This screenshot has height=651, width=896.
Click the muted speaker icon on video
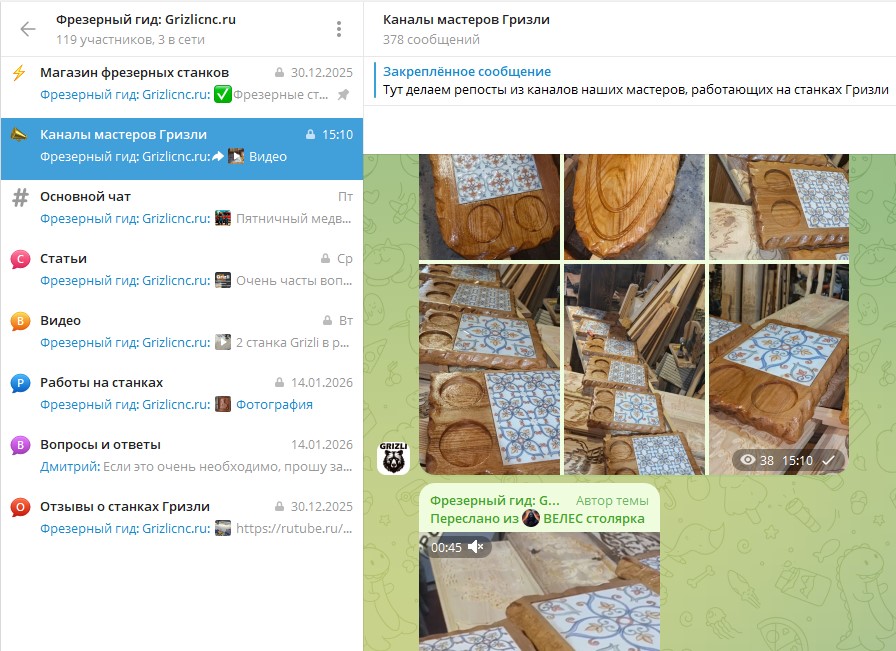475,548
